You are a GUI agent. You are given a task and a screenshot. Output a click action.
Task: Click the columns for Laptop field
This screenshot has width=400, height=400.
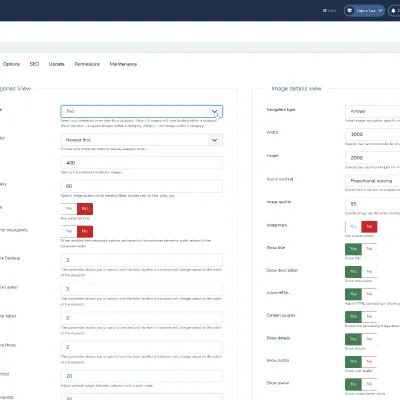tap(141, 289)
